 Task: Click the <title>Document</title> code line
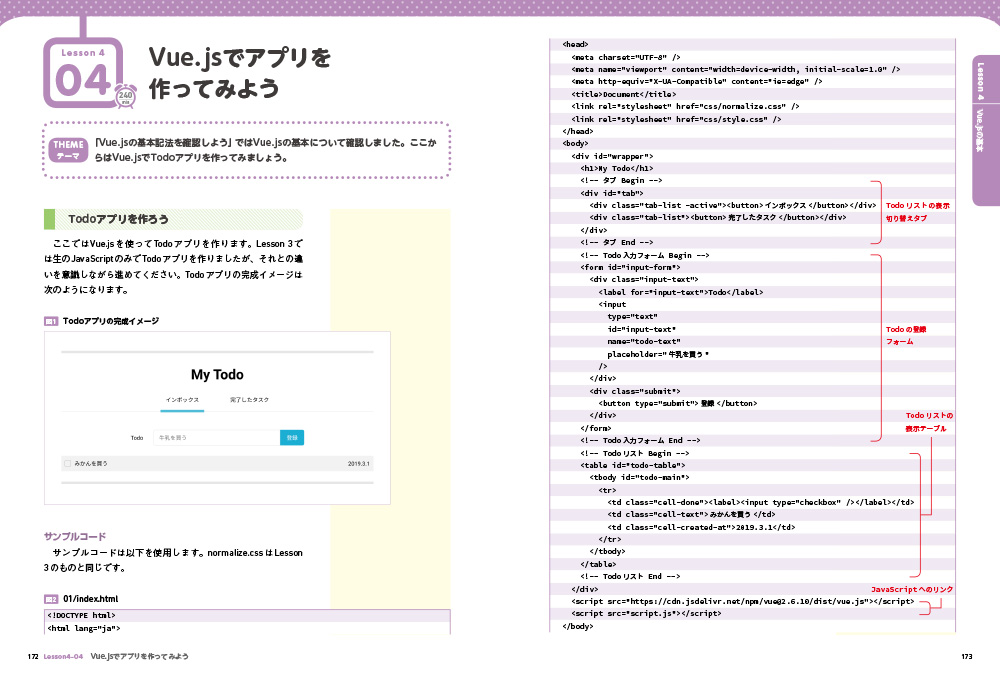pyautogui.click(x=624, y=94)
